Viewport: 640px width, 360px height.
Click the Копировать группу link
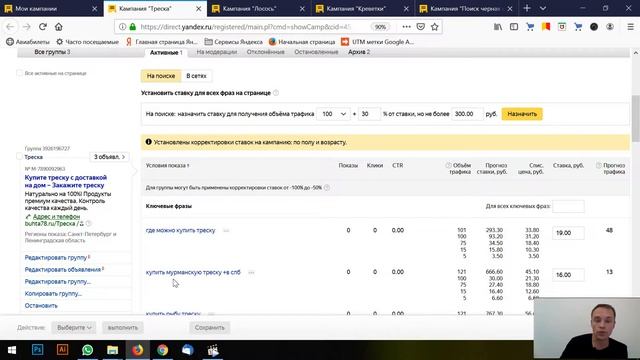tap(53, 293)
